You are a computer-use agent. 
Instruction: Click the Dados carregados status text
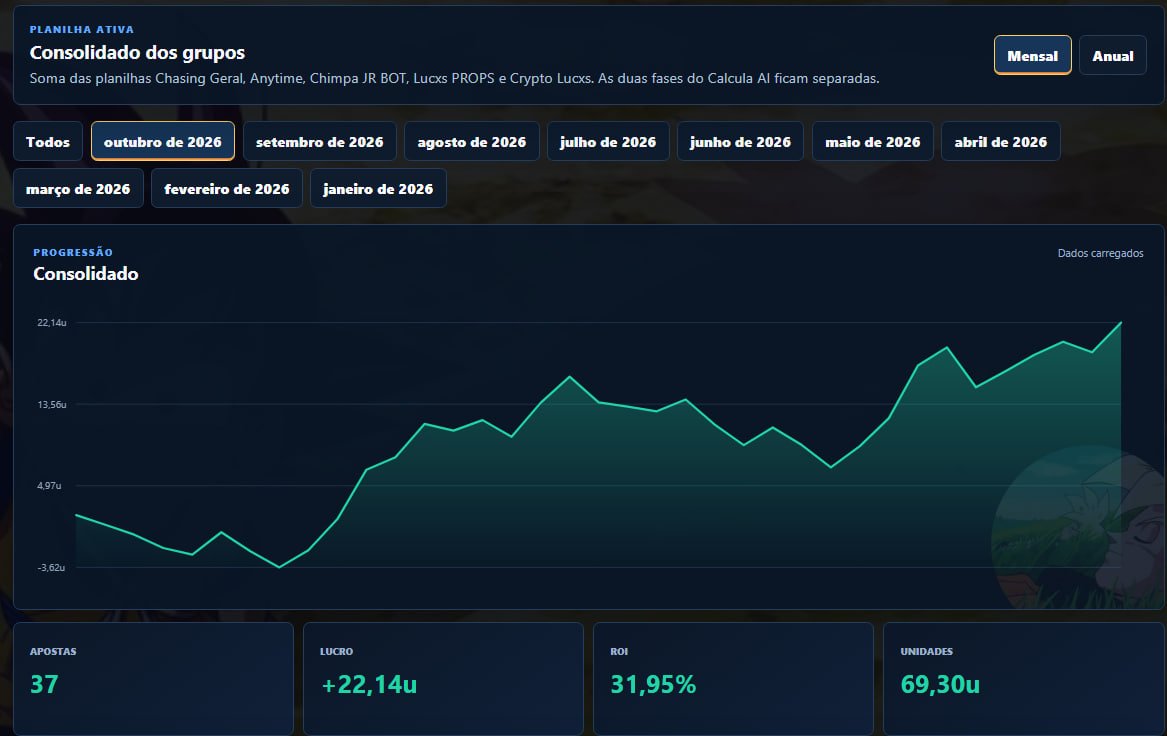pyautogui.click(x=1100, y=253)
